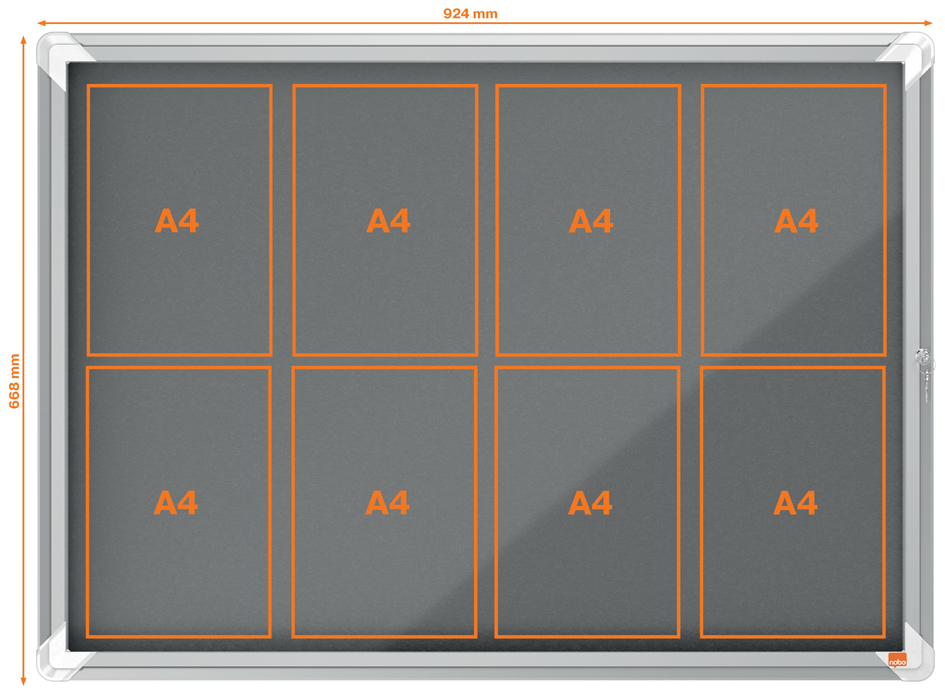This screenshot has height=693, width=945.
Task: Select the second A4 sheet in the top row
Action: [x=385, y=220]
